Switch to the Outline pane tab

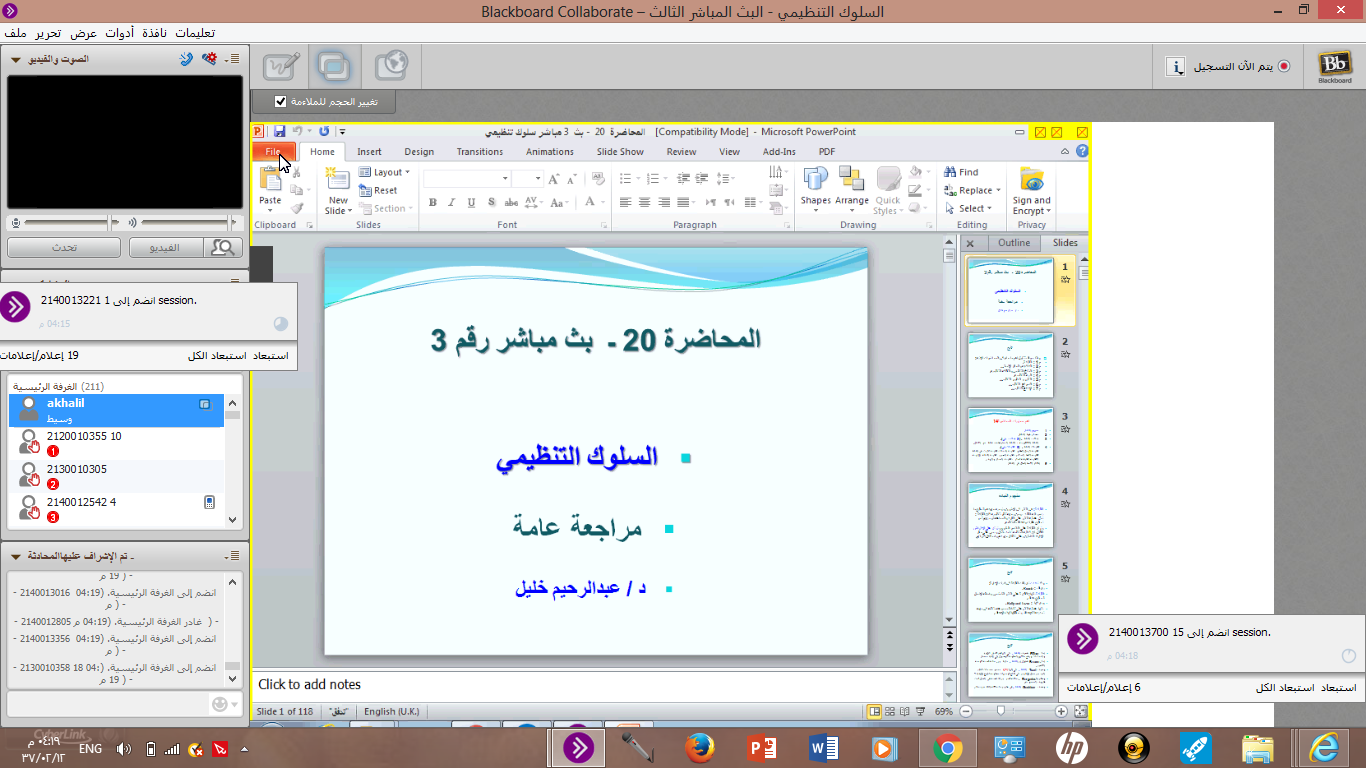pyautogui.click(x=1013, y=243)
